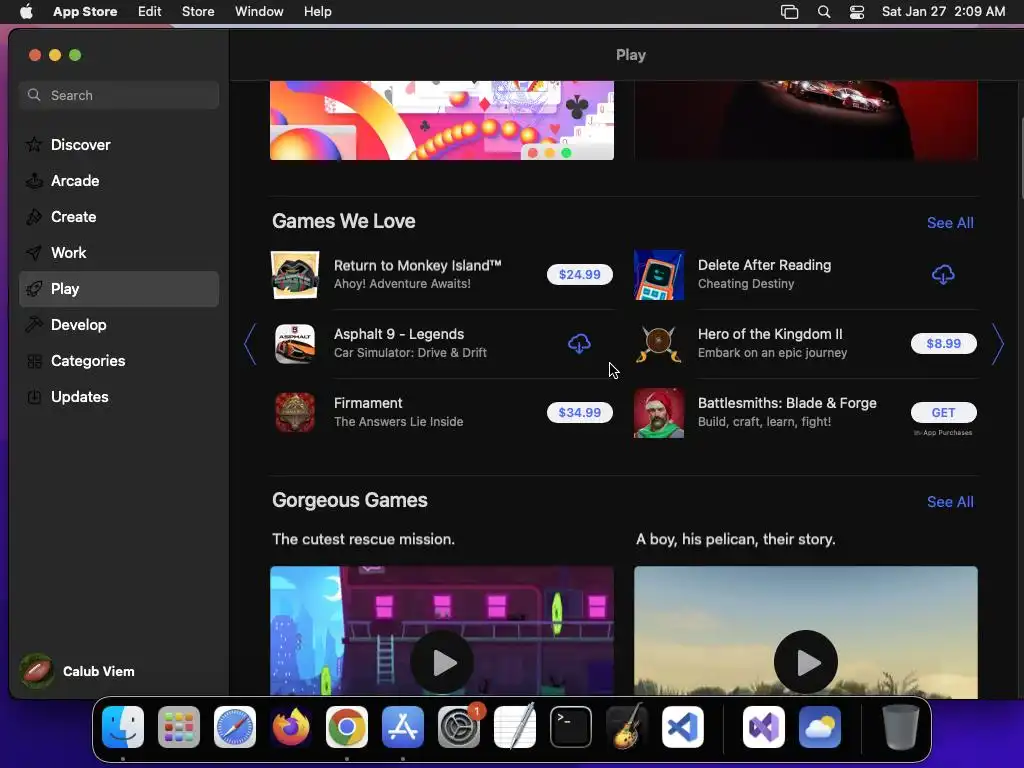This screenshot has height=768, width=1024.
Task: Go to the Discover section
Action: coord(120,145)
